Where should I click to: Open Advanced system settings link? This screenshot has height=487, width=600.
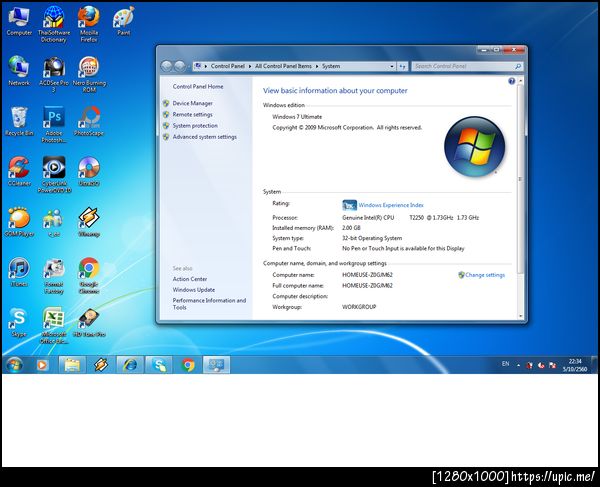pyautogui.click(x=205, y=137)
